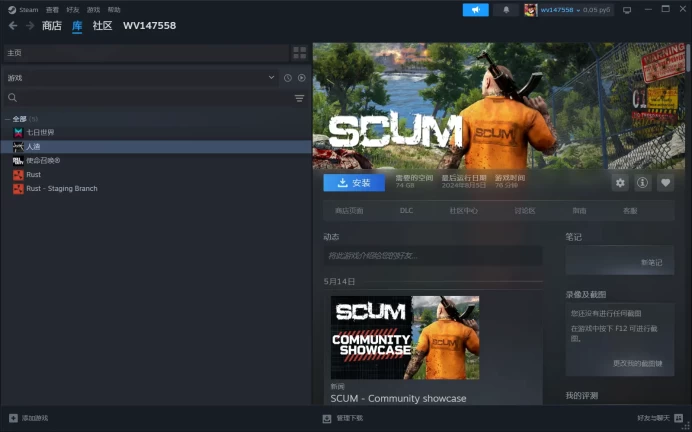The image size is (692, 432).
Task: Open friends and chat icon
Action: 678,418
